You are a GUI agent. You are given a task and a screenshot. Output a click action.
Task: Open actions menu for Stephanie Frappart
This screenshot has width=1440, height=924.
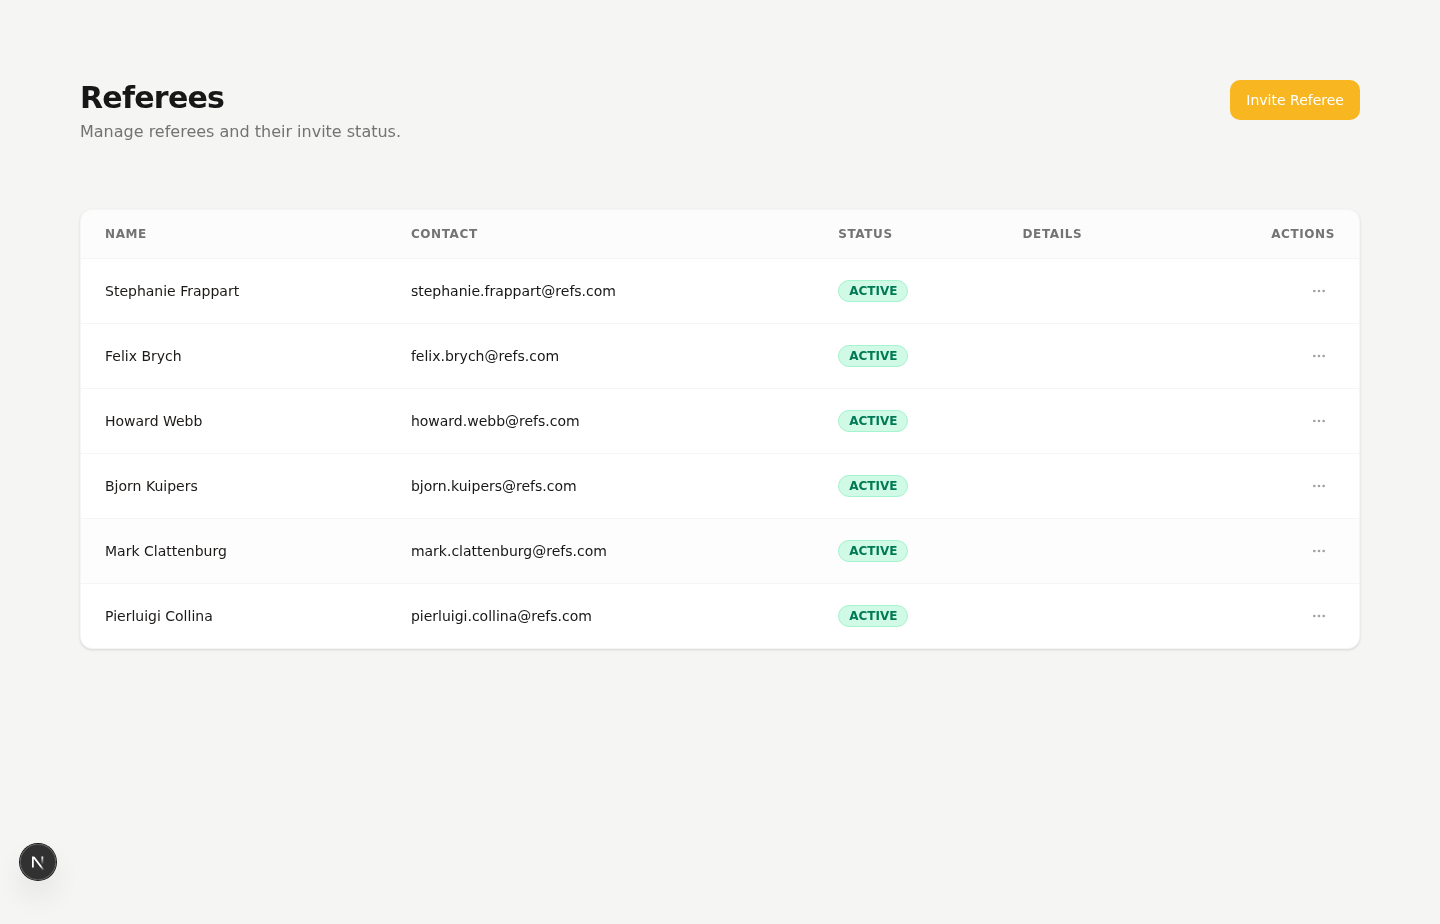(1318, 291)
